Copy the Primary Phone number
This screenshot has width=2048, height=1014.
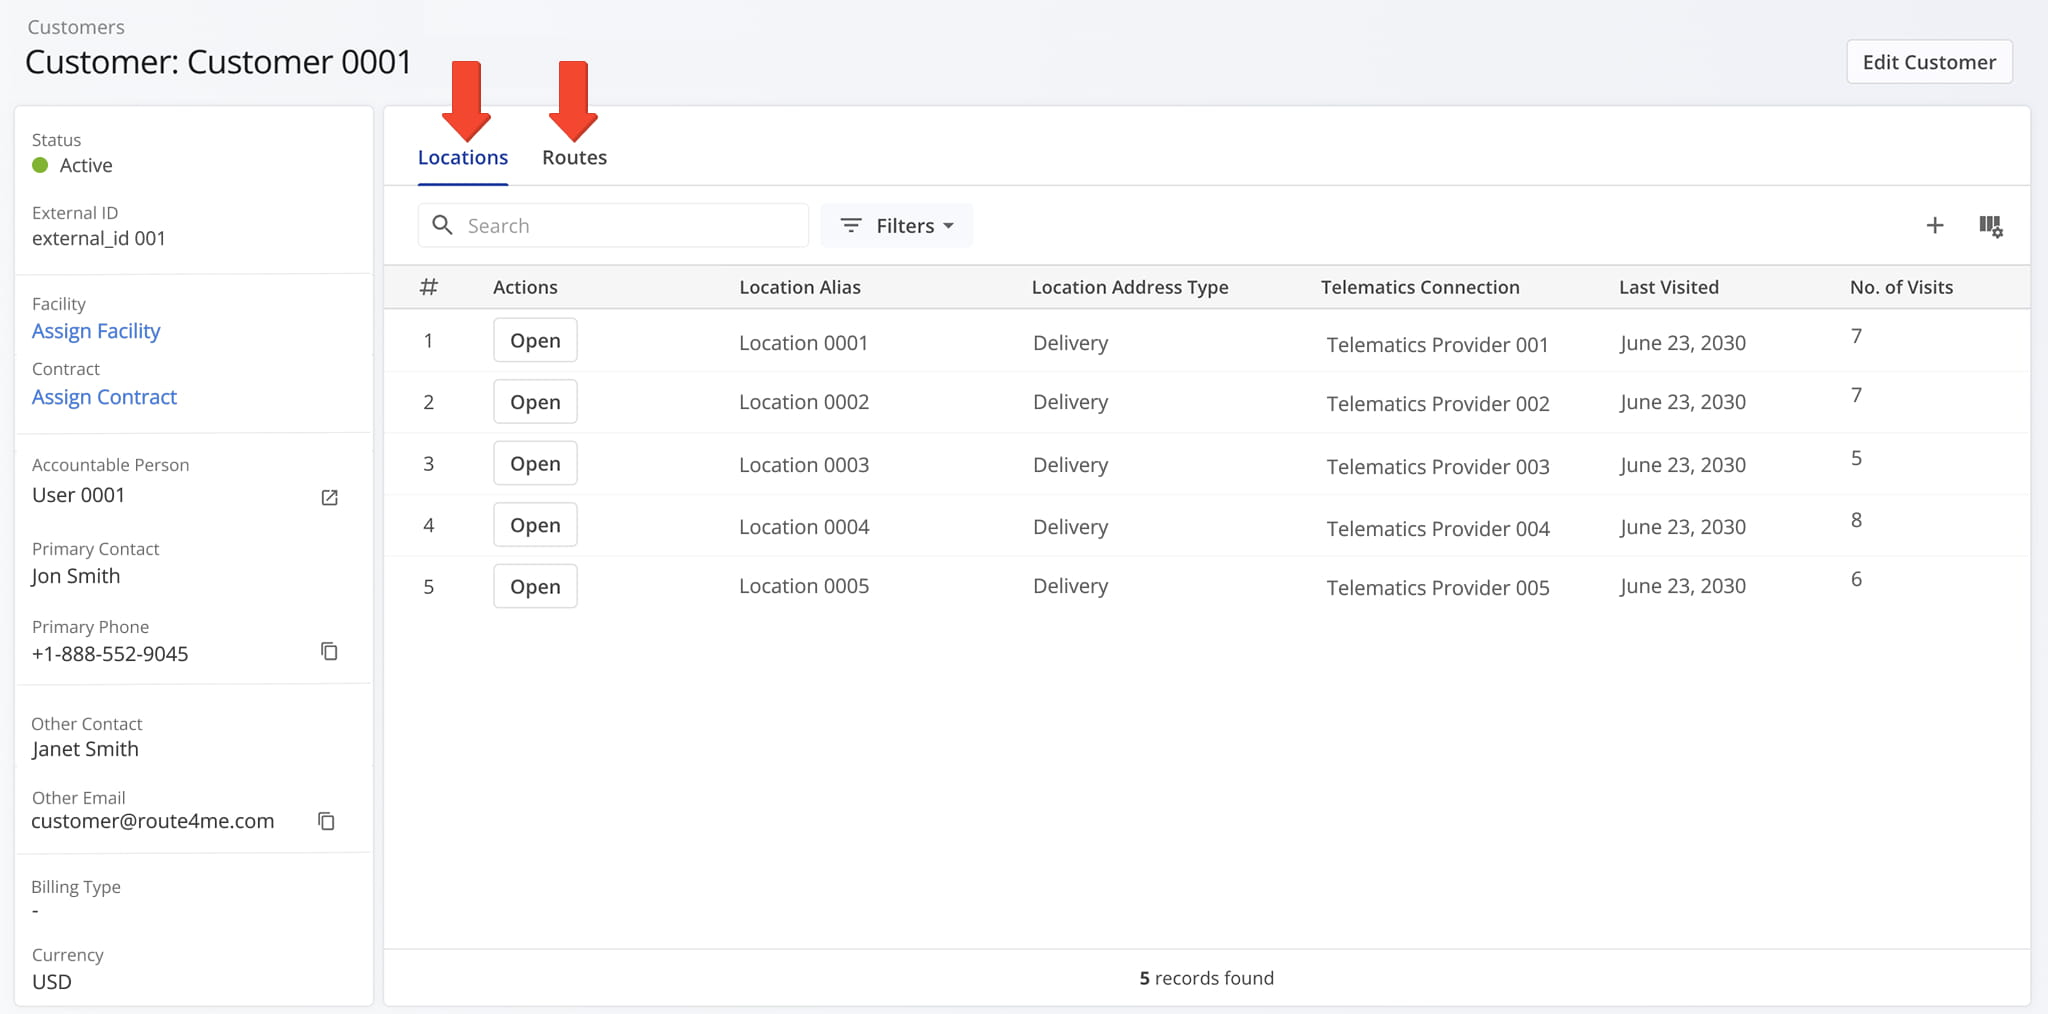pyautogui.click(x=329, y=652)
